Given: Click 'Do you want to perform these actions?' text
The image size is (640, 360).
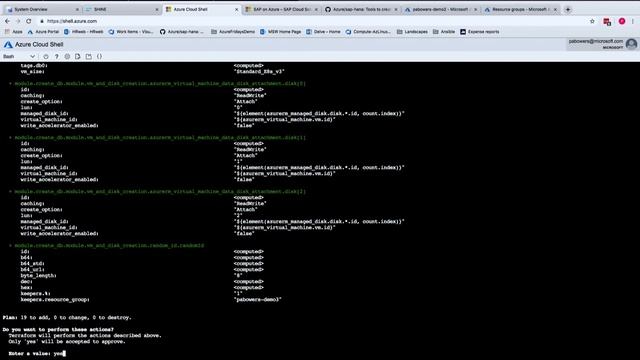Looking at the screenshot, I should [58, 329].
